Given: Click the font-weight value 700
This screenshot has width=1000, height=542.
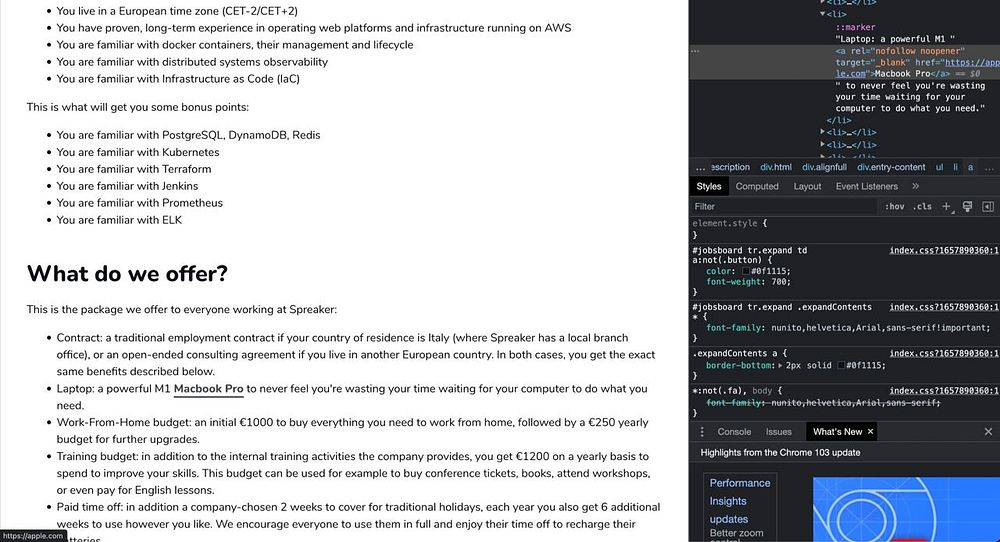Looking at the screenshot, I should (x=779, y=282).
